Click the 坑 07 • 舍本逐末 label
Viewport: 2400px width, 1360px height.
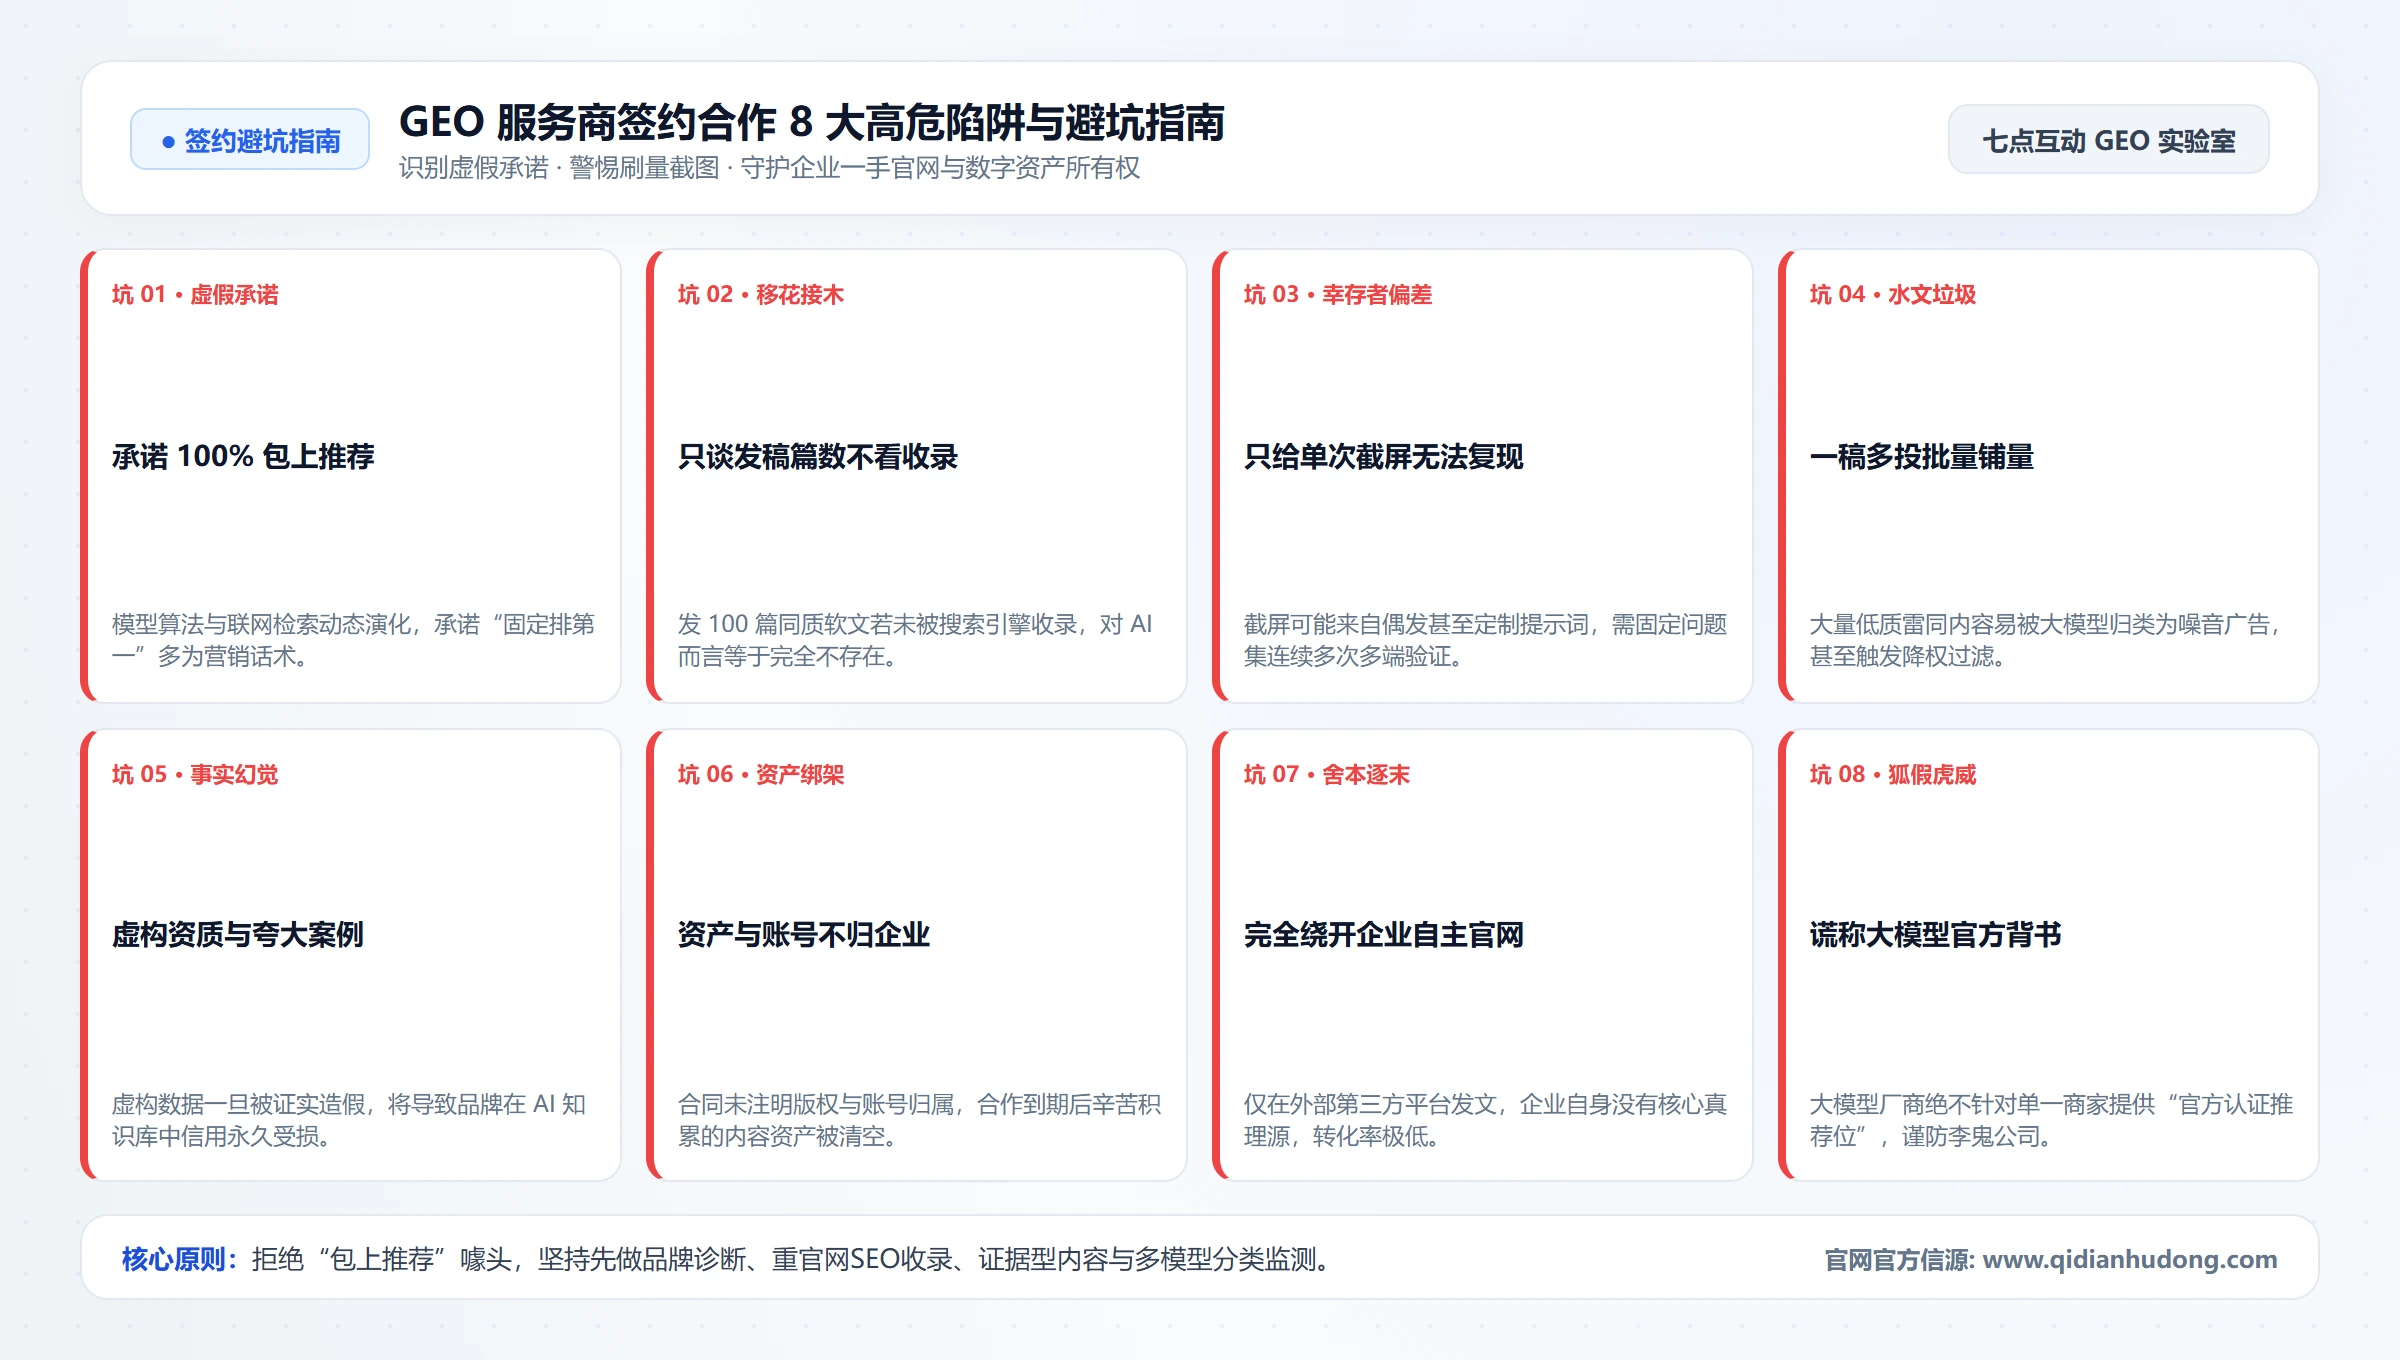[1327, 774]
